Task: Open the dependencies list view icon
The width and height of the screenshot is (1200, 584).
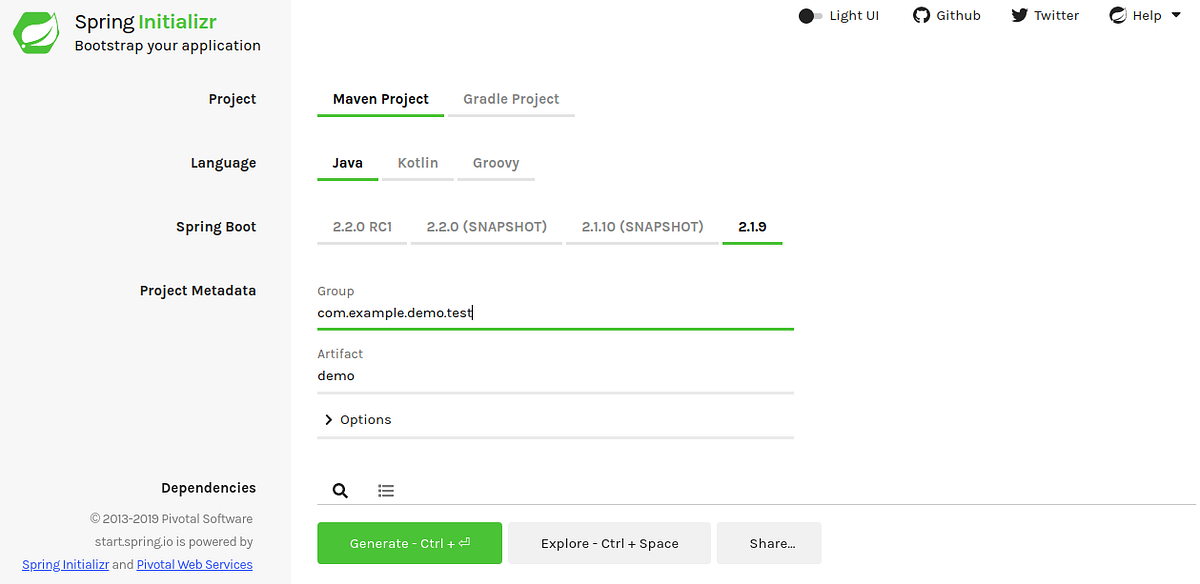Action: click(x=386, y=490)
